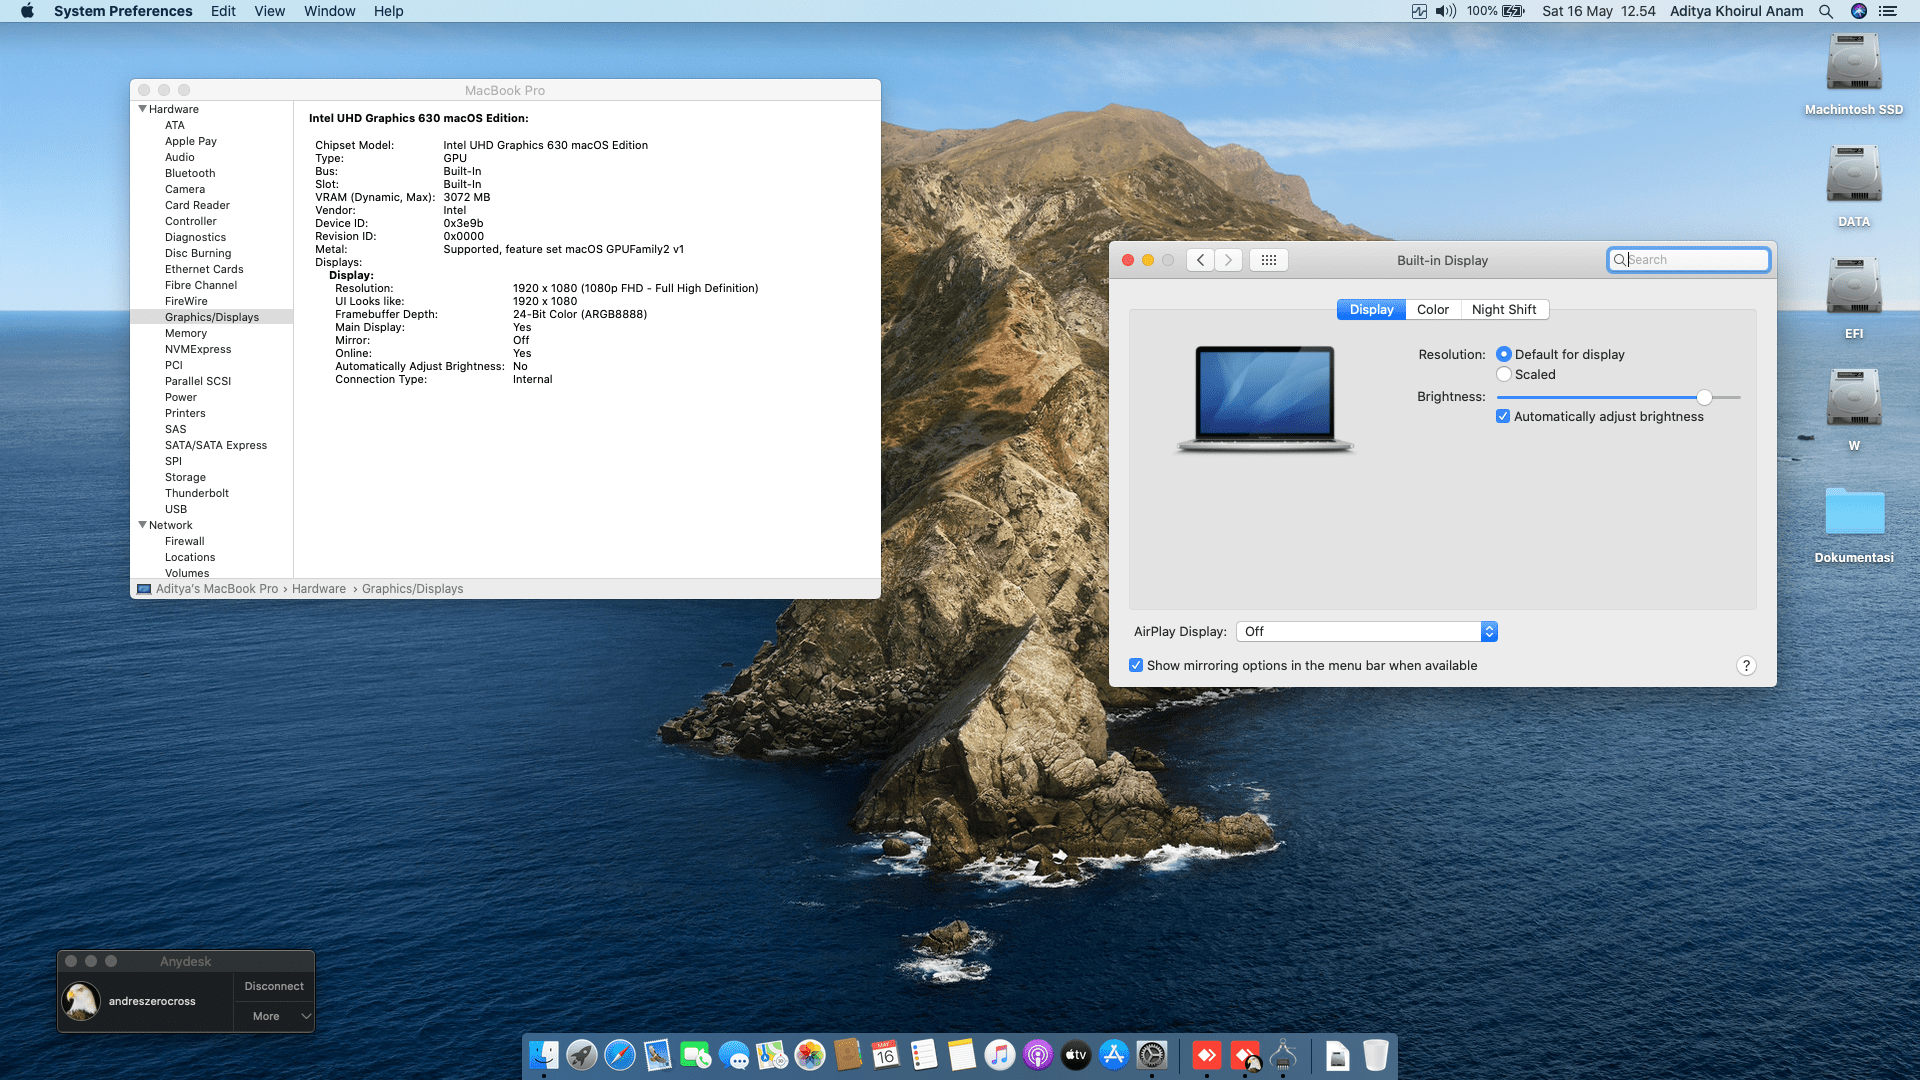This screenshot has height=1080, width=1920.
Task: Open Reminders app in the Dock
Action: (x=924, y=1055)
